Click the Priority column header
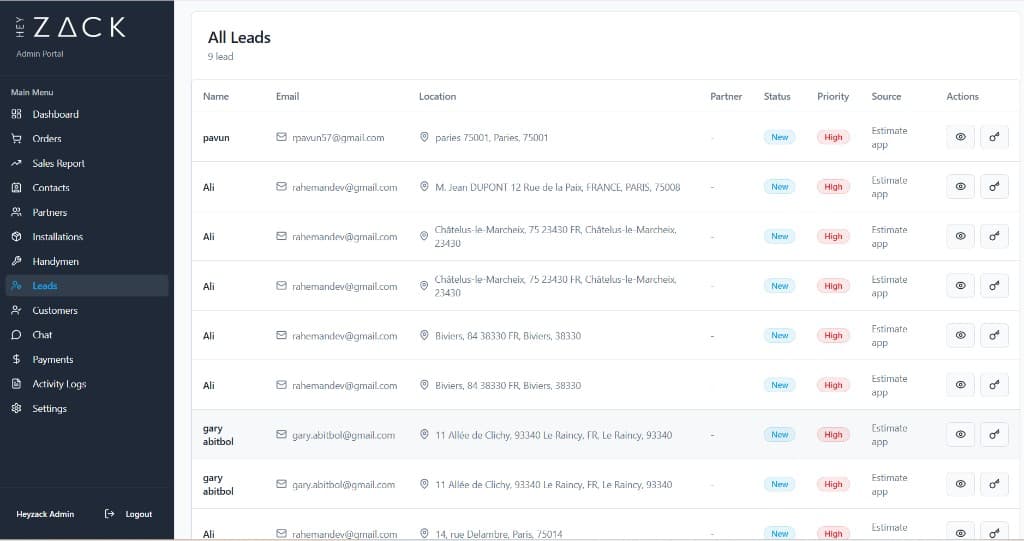Image resolution: width=1024 pixels, height=541 pixels. (833, 96)
